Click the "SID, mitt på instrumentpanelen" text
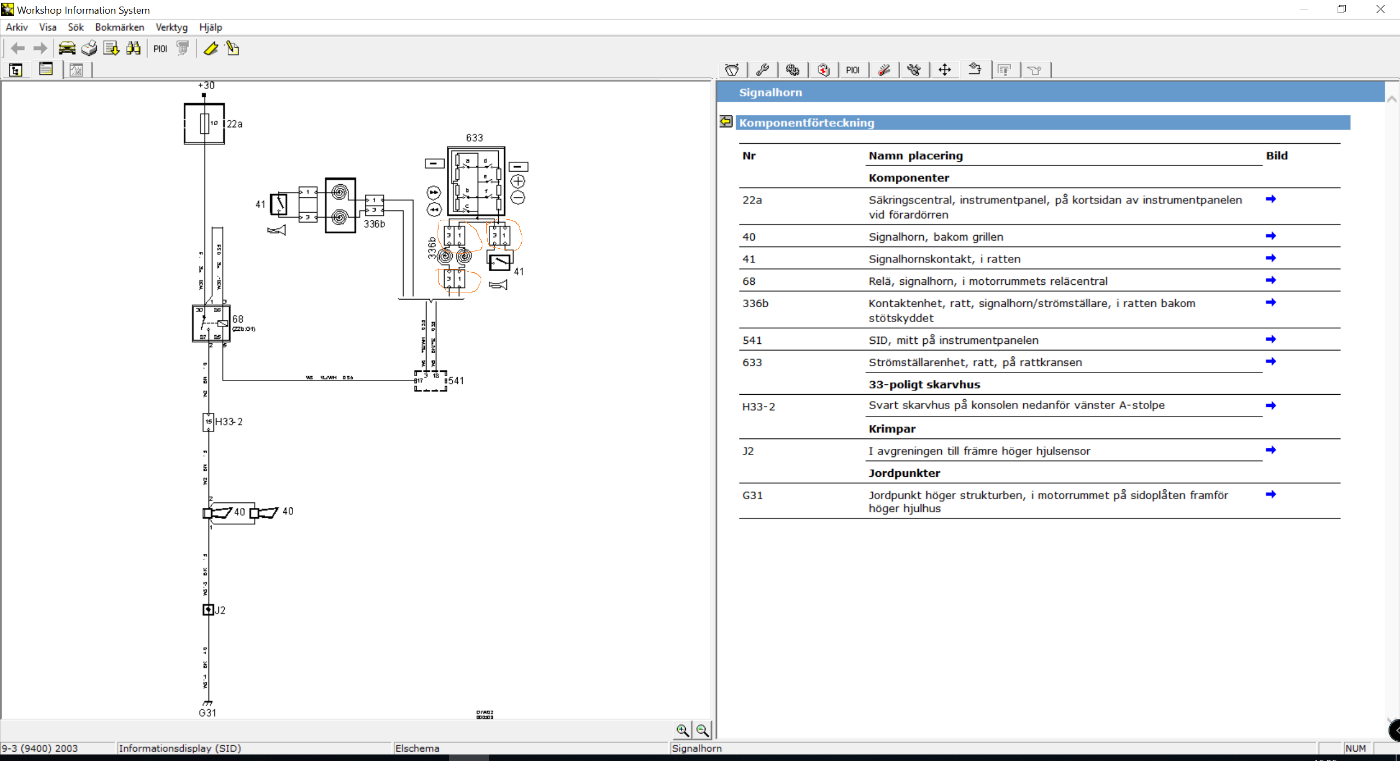1400x761 pixels. coord(954,340)
